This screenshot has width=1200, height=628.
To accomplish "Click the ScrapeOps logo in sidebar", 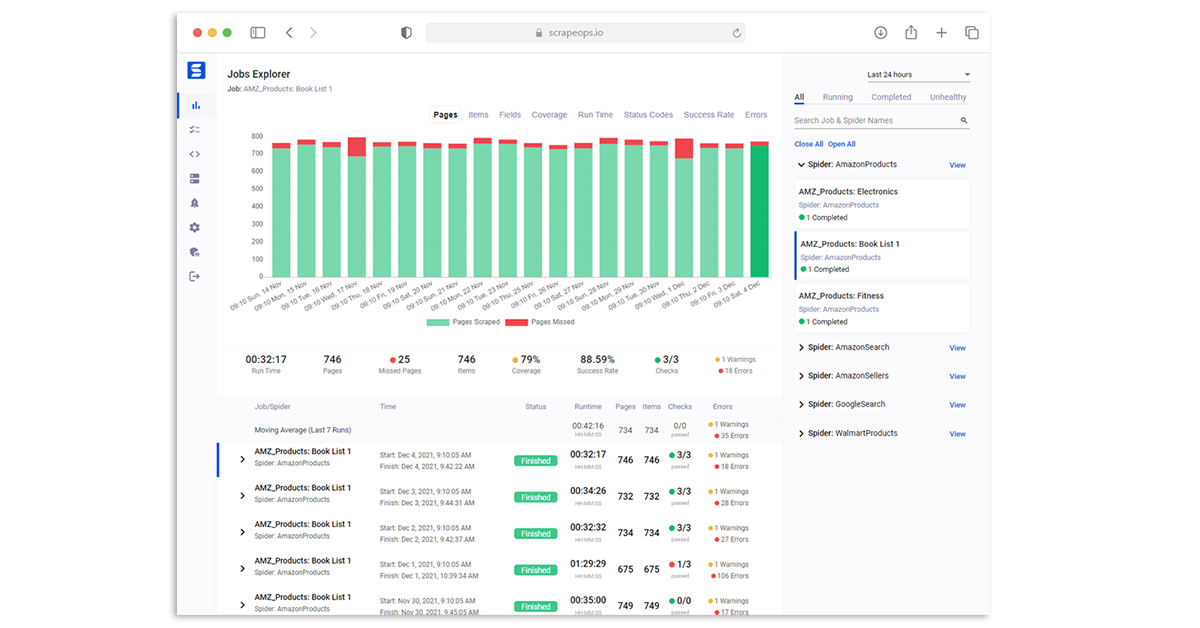I will click(x=196, y=71).
